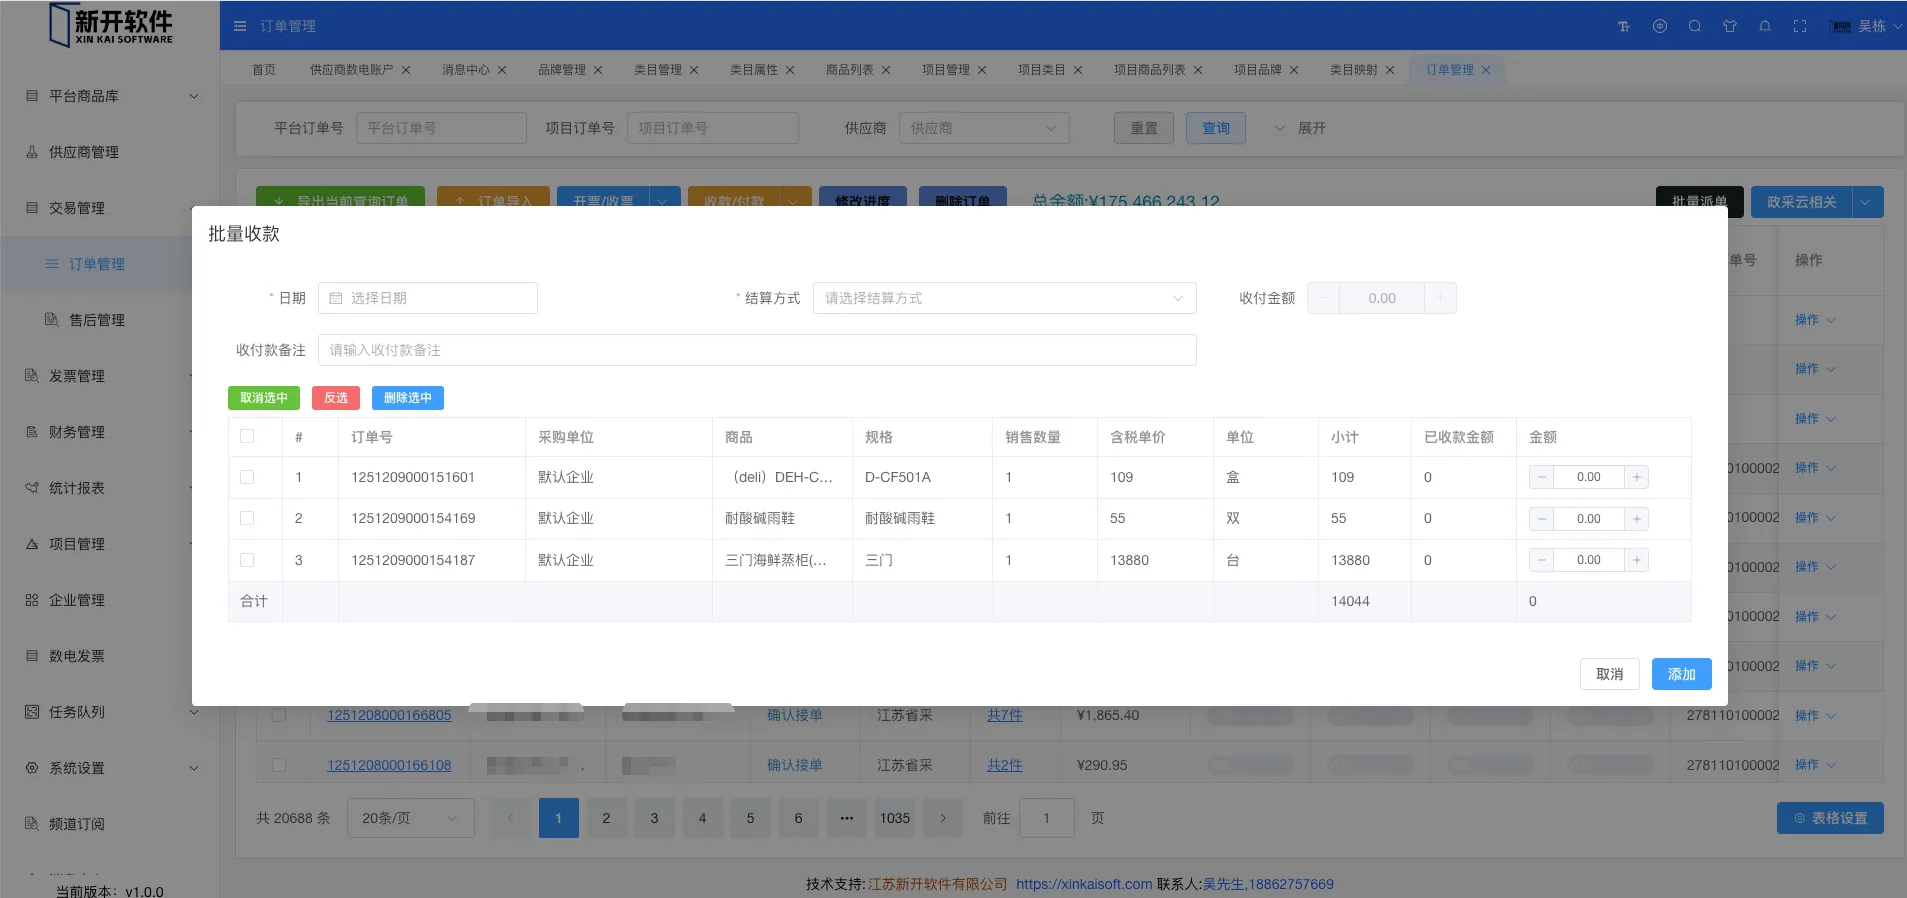Click the 收付款备注 input field
Viewport: 1907px width, 898px height.
756,350
